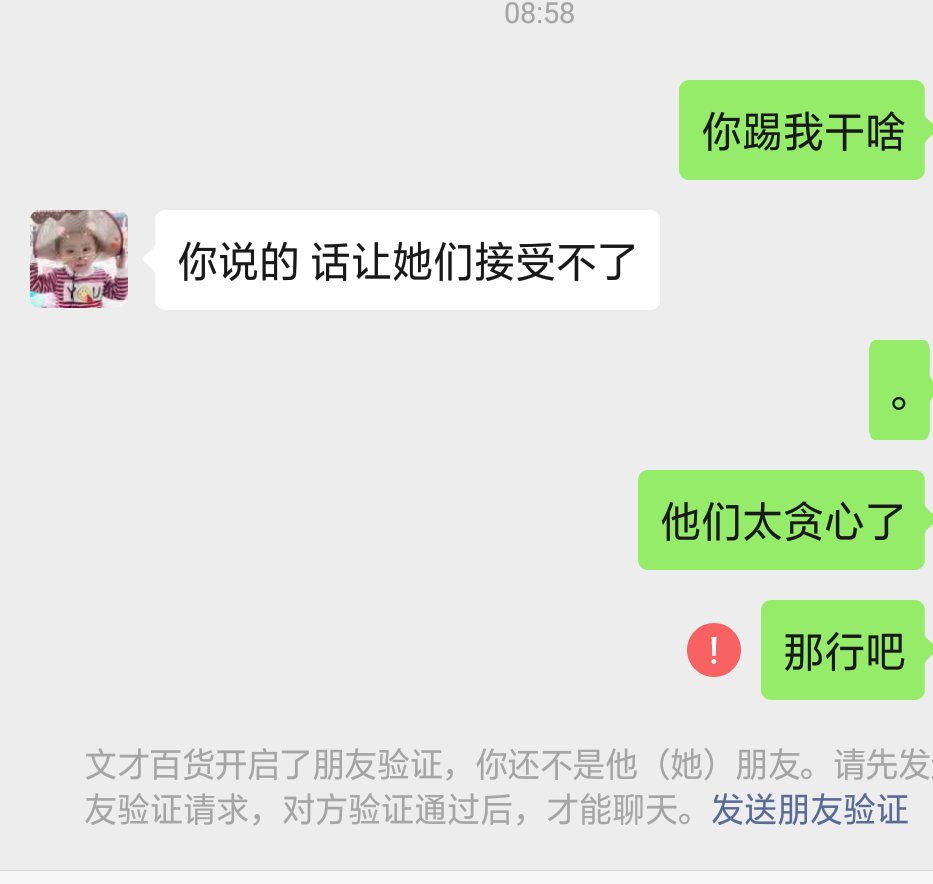Viewport: 933px width, 884px height.
Task: Open the contact's baby photo avatar
Action: [79, 259]
